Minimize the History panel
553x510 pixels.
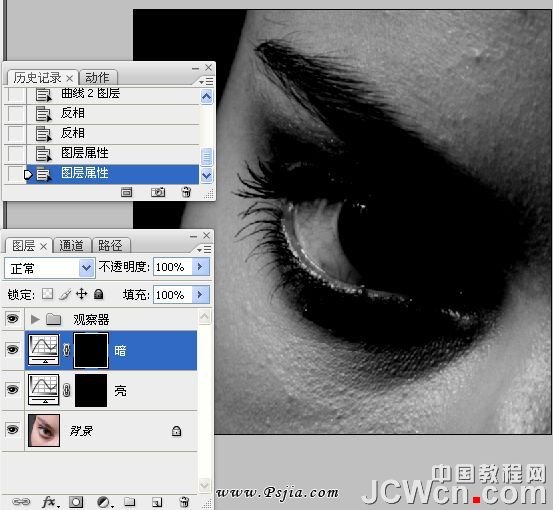click(195, 68)
